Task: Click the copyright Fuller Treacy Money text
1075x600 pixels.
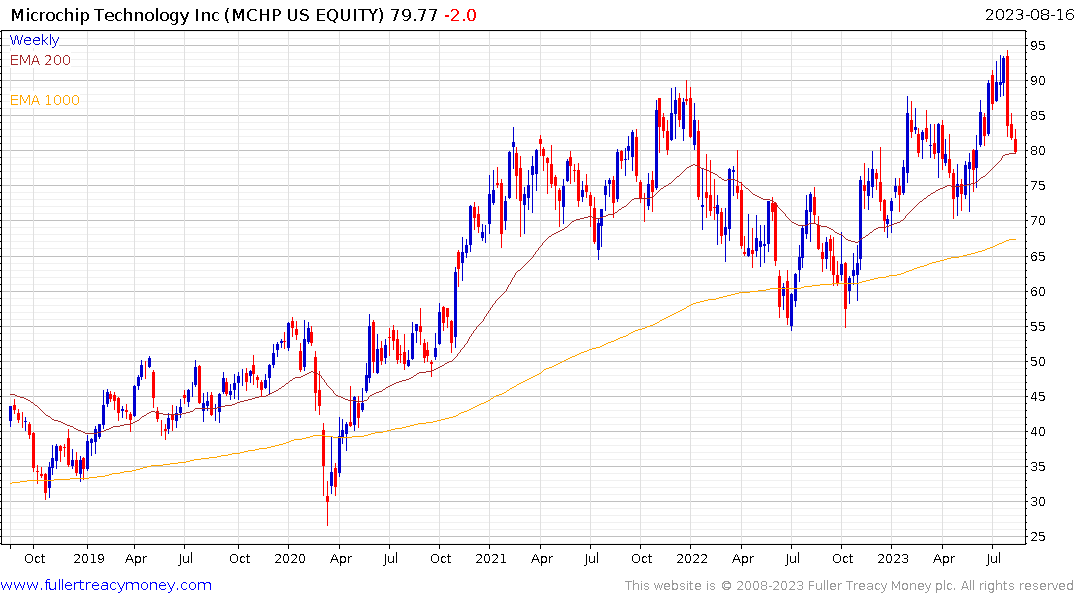Action: (x=849, y=586)
